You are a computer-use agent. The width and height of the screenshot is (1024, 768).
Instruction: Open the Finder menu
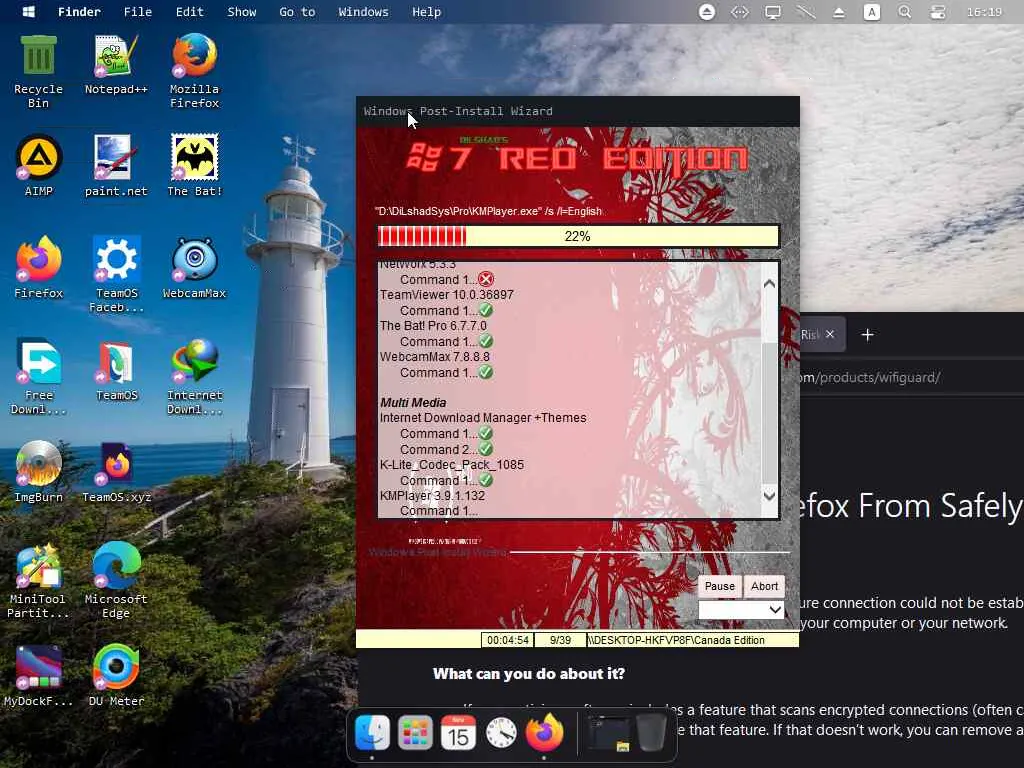[x=79, y=12]
